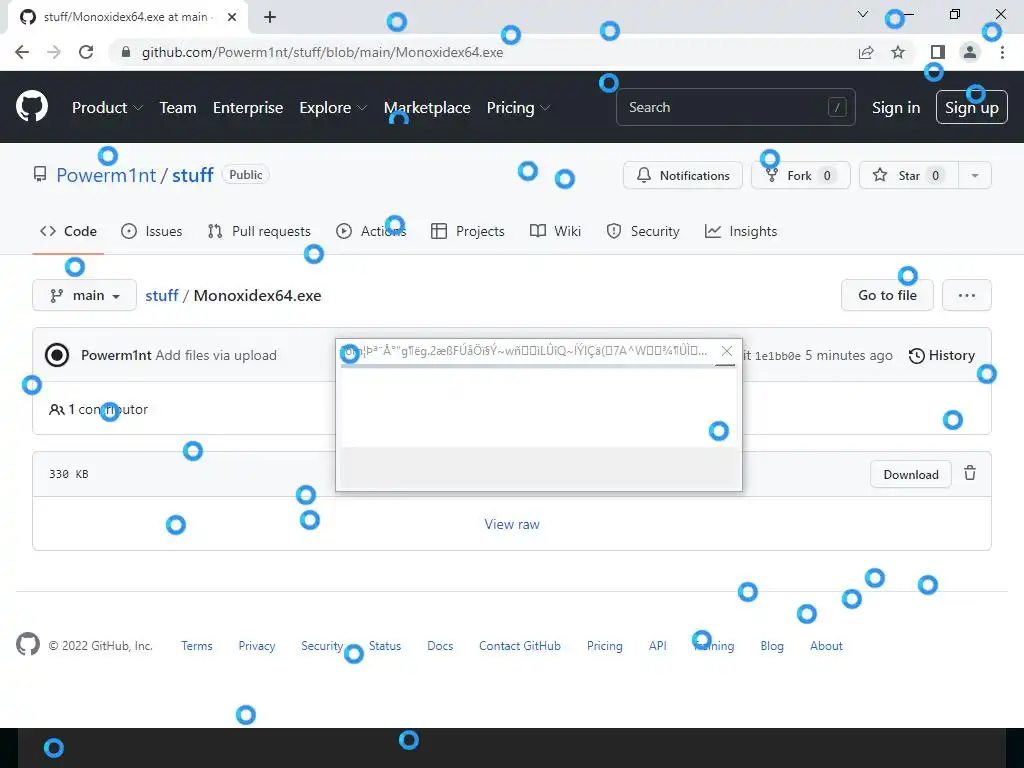Image resolution: width=1024 pixels, height=768 pixels.
Task: Fork the repository
Action: pyautogui.click(x=801, y=175)
